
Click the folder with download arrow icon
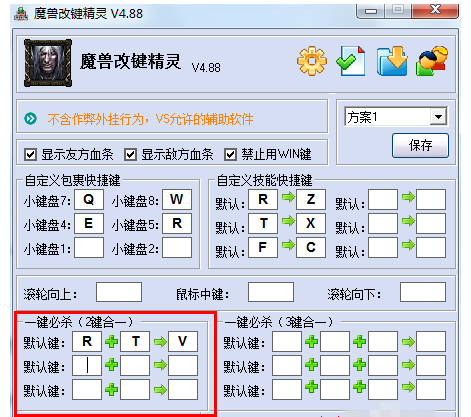coord(392,61)
